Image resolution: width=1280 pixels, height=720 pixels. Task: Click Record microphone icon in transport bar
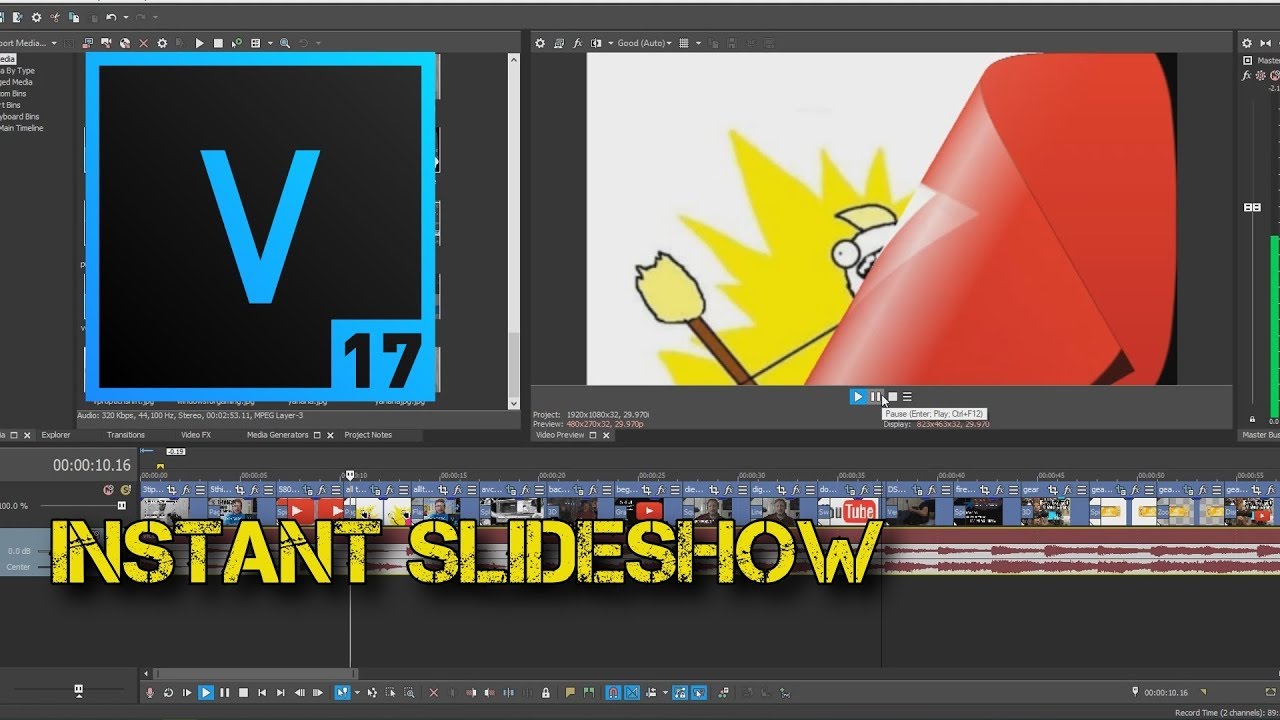[x=150, y=692]
